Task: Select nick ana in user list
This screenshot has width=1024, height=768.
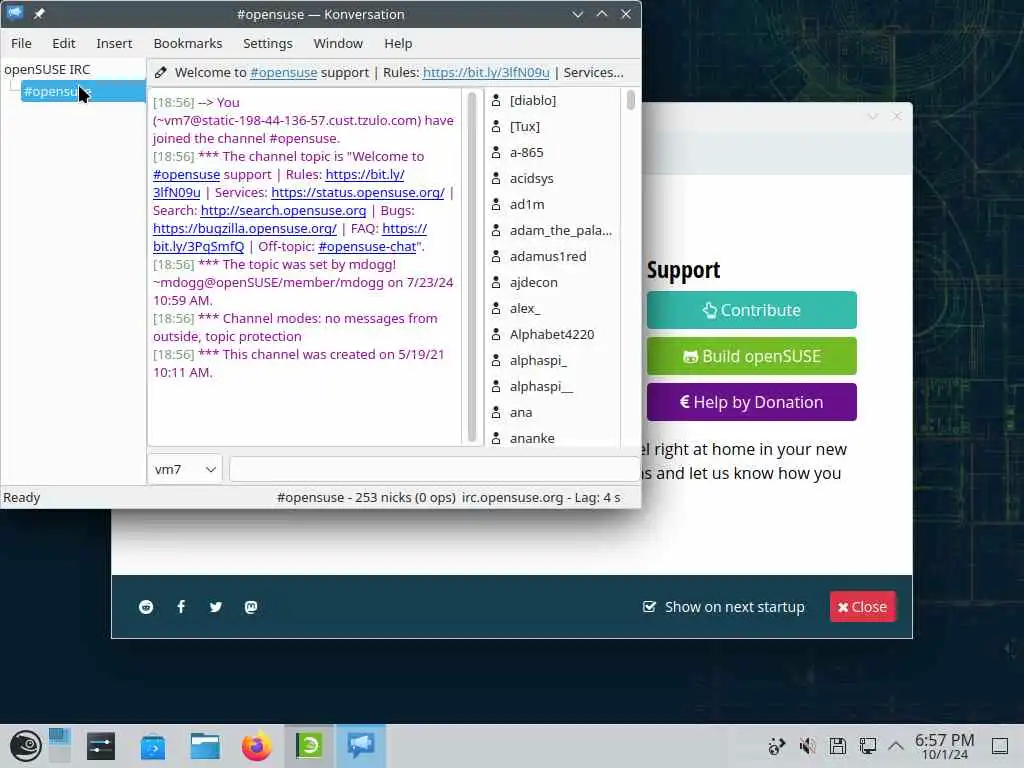Action: tap(520, 412)
